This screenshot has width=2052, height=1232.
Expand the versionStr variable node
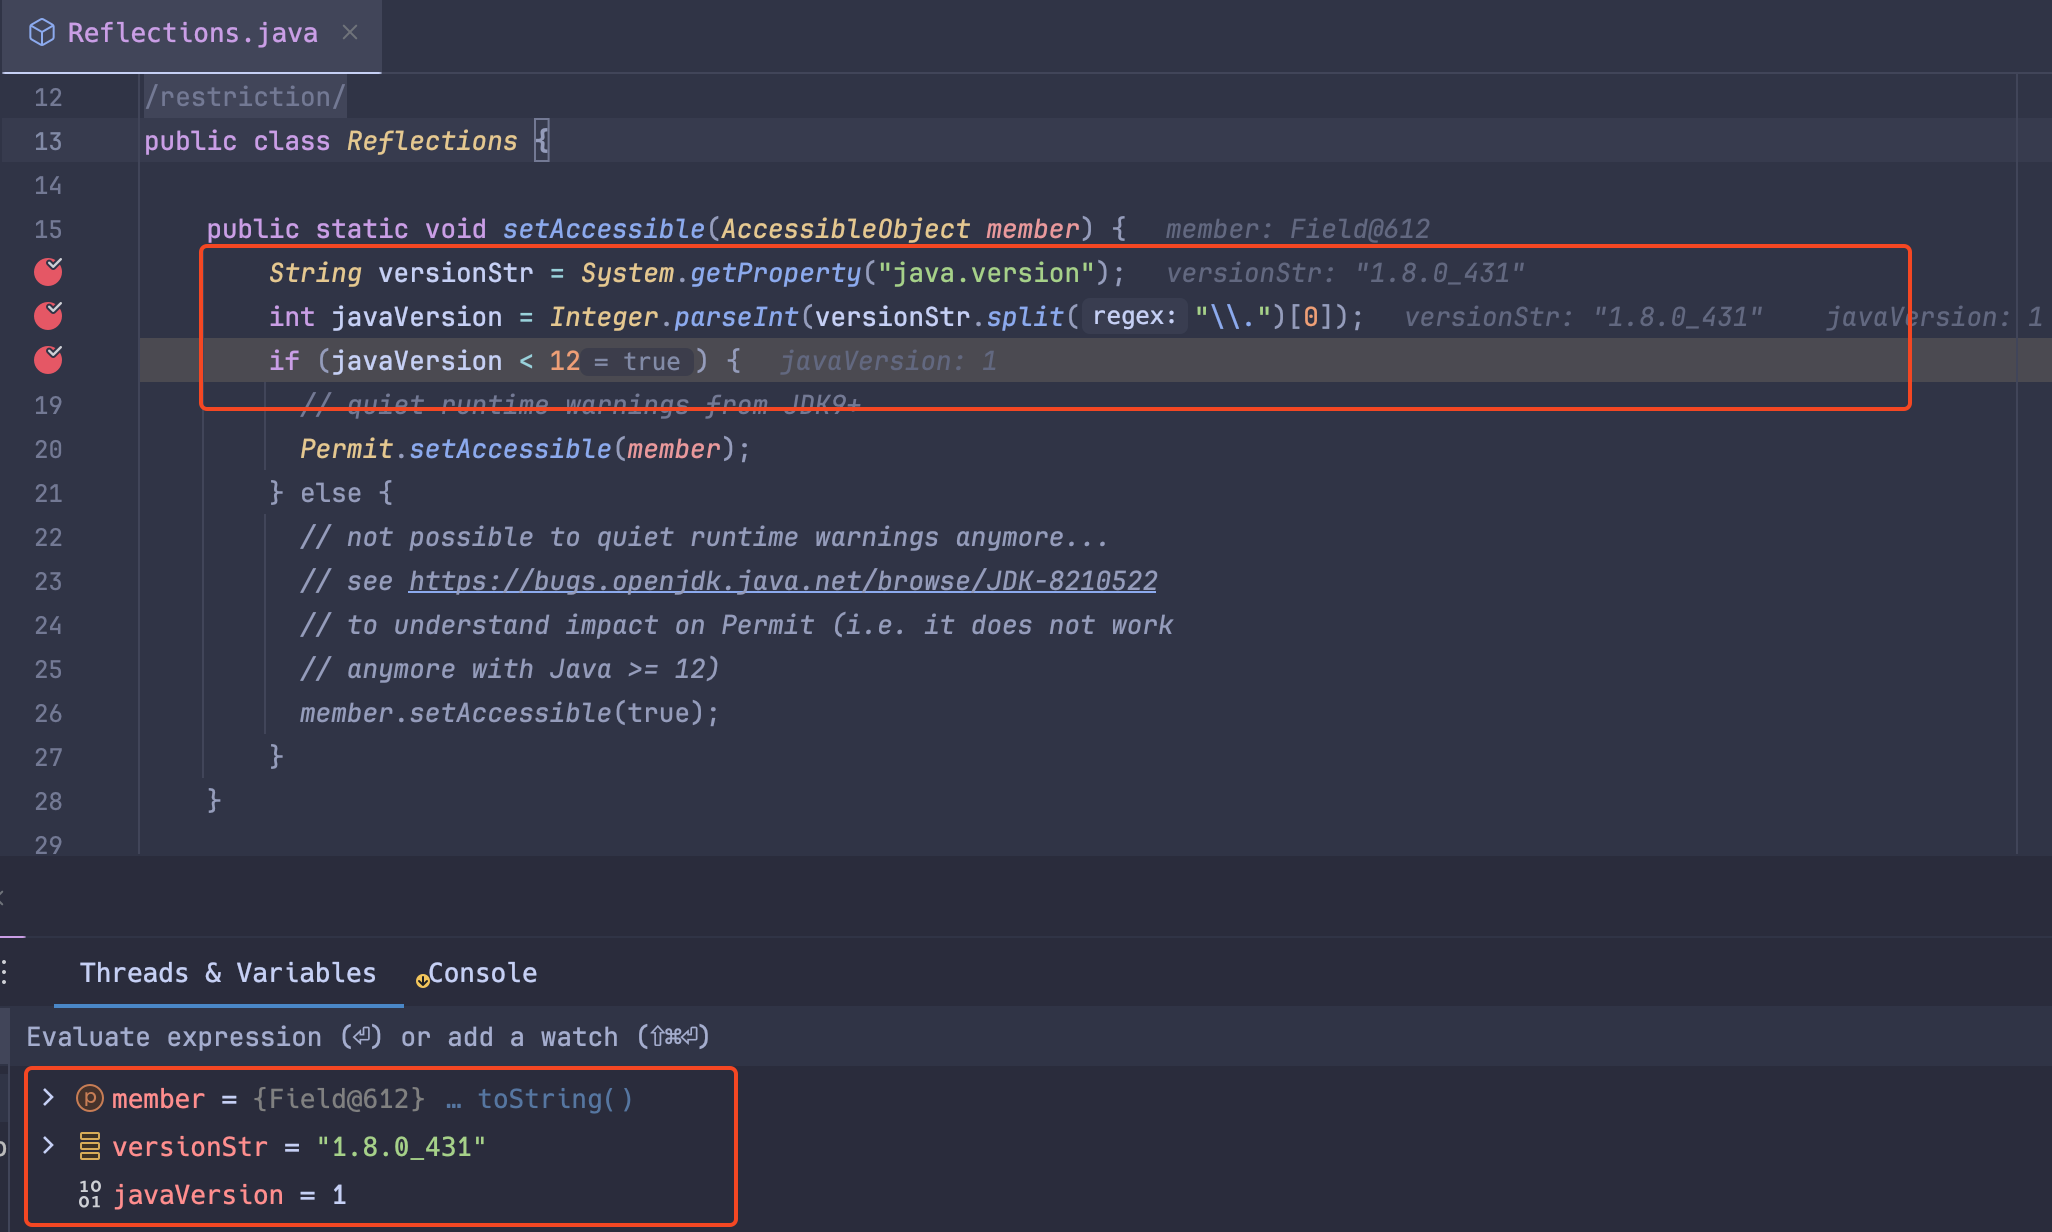46,1146
